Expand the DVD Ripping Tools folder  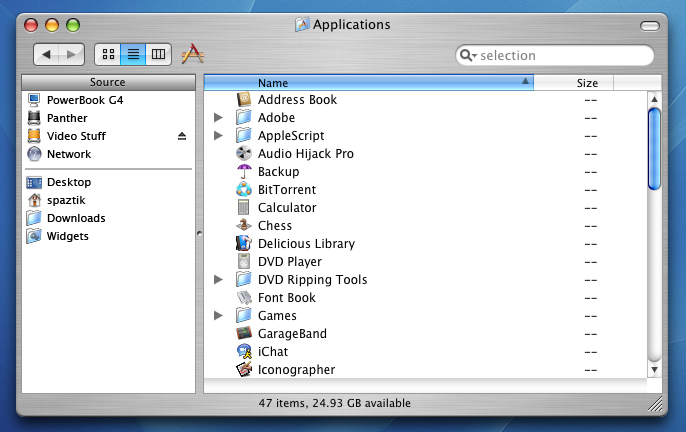(218, 280)
